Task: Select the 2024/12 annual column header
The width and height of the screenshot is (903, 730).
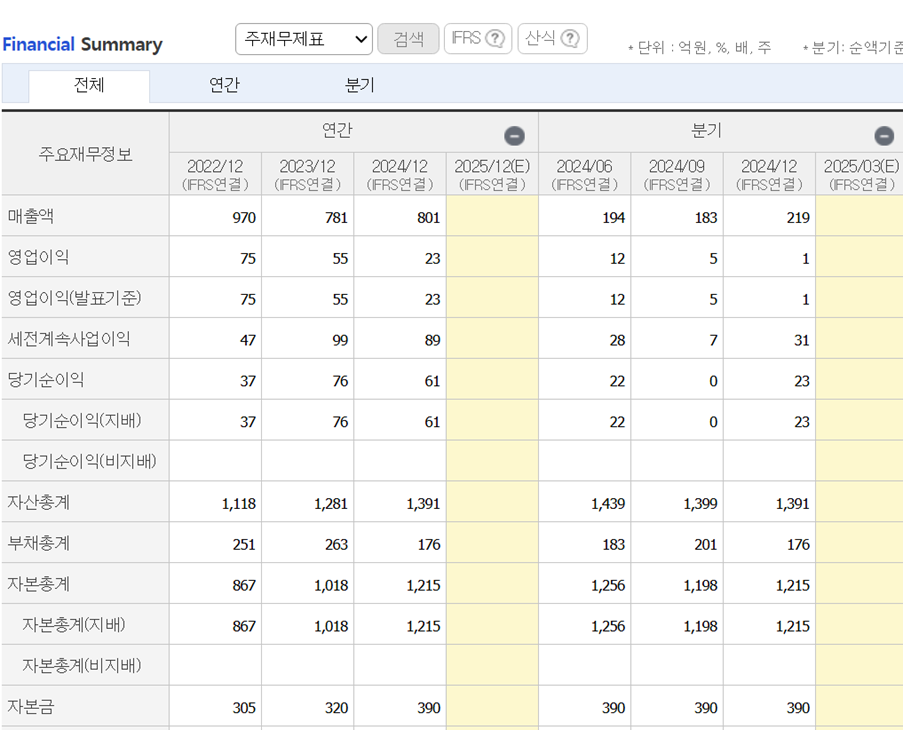Action: click(400, 173)
